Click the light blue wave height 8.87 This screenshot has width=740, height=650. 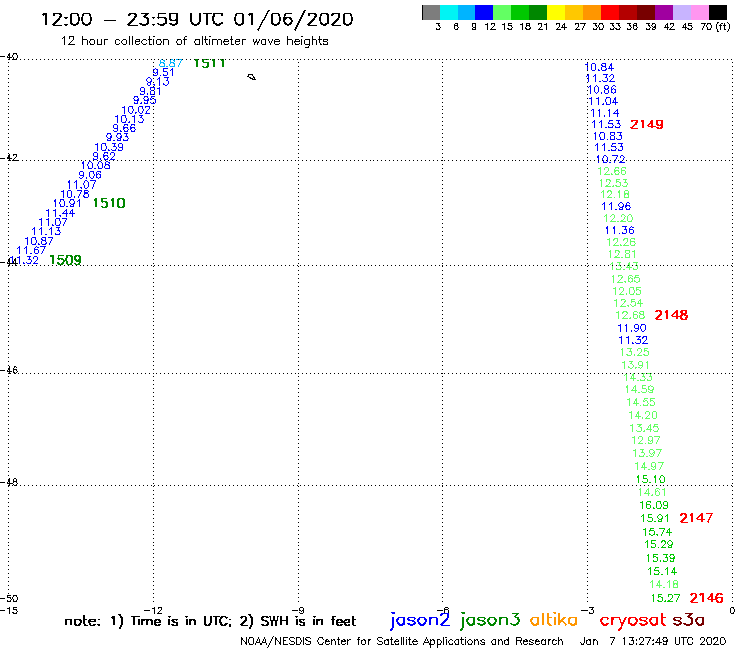170,63
